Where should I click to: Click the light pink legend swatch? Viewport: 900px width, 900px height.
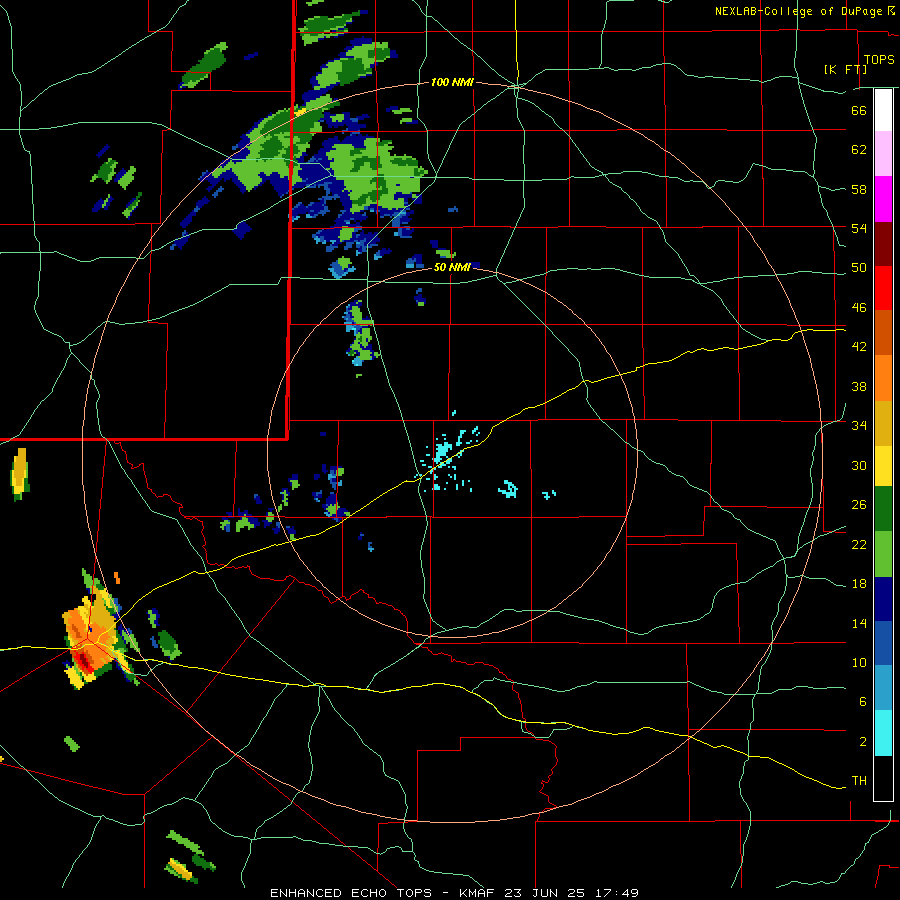[x=883, y=153]
